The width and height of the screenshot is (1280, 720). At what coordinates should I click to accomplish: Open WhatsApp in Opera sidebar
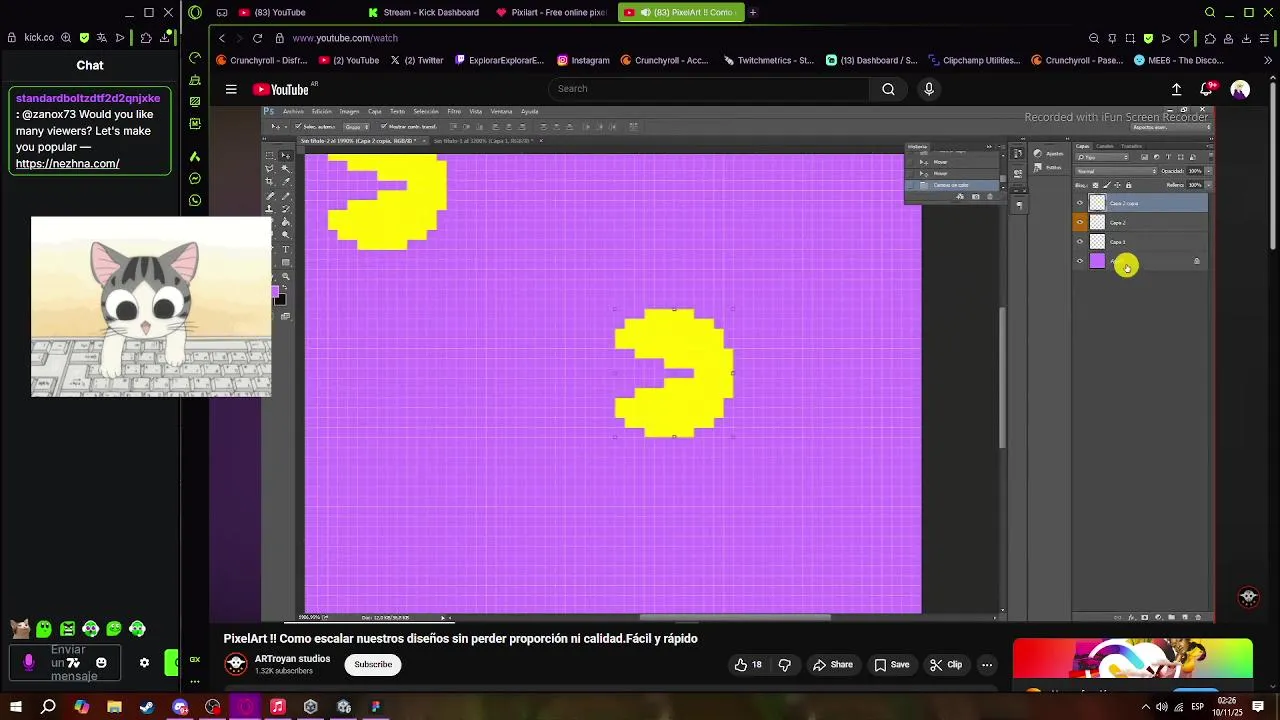coord(195,200)
